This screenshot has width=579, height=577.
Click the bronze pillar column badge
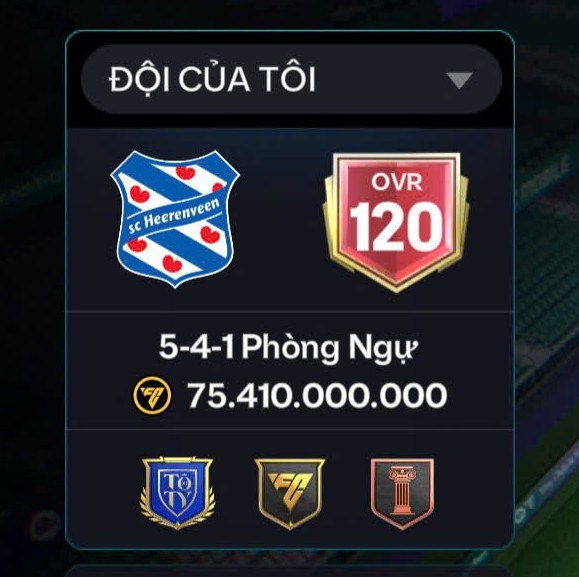[x=402, y=494]
